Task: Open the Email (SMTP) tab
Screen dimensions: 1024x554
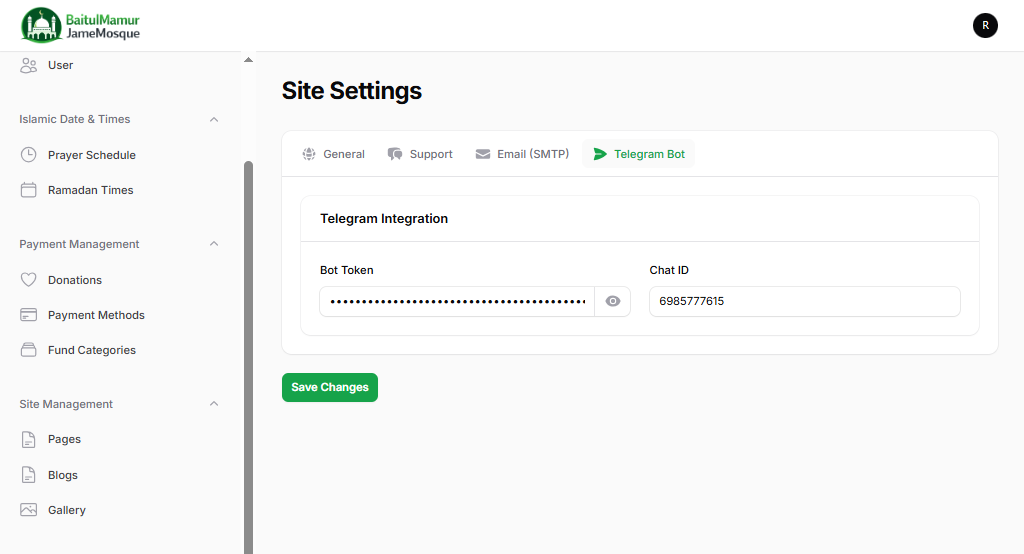Action: [522, 154]
